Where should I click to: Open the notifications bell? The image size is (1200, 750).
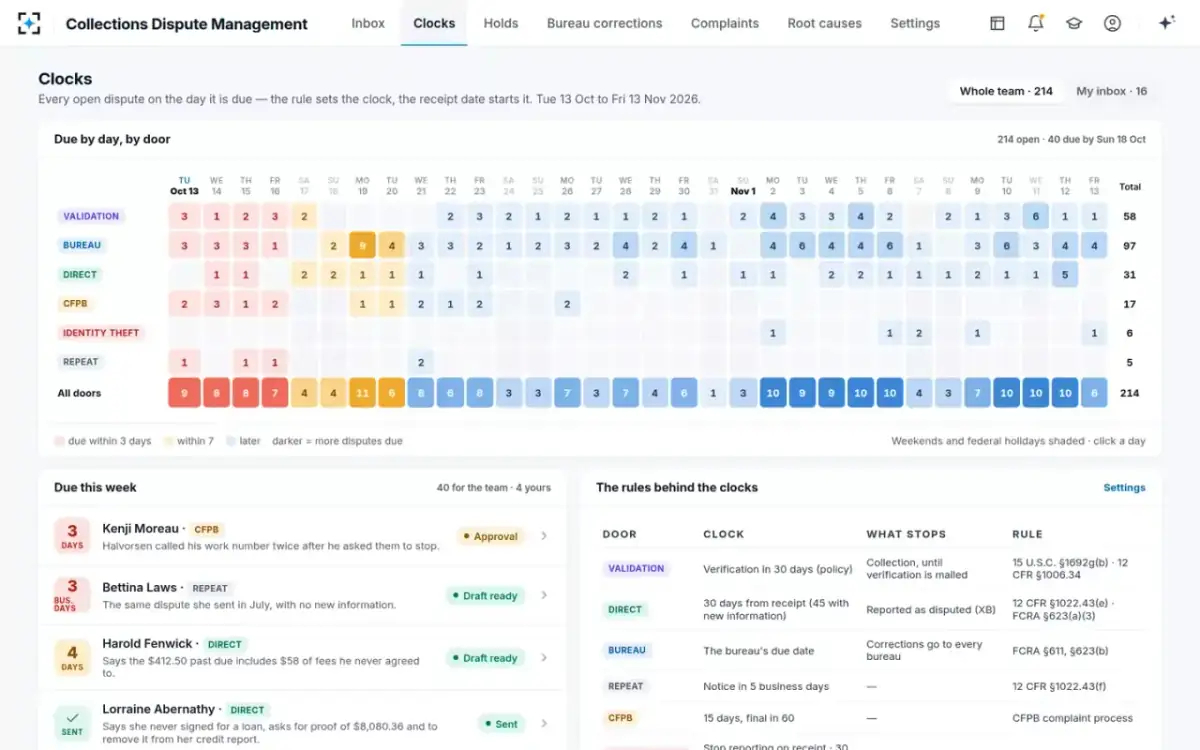[1036, 23]
